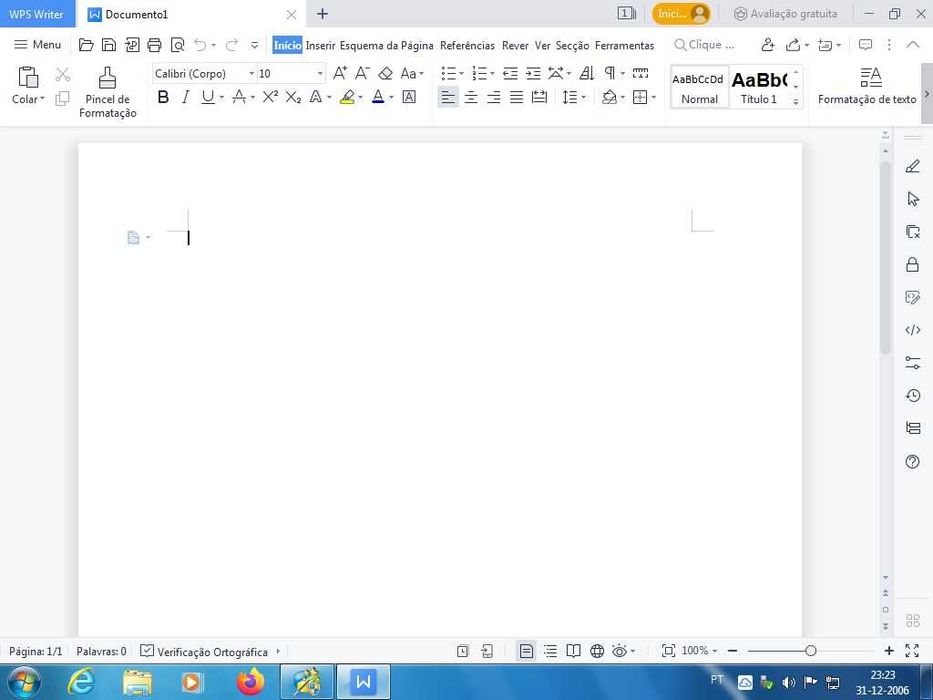Increase the paragraph indent
The height and width of the screenshot is (700, 933).
(533, 73)
